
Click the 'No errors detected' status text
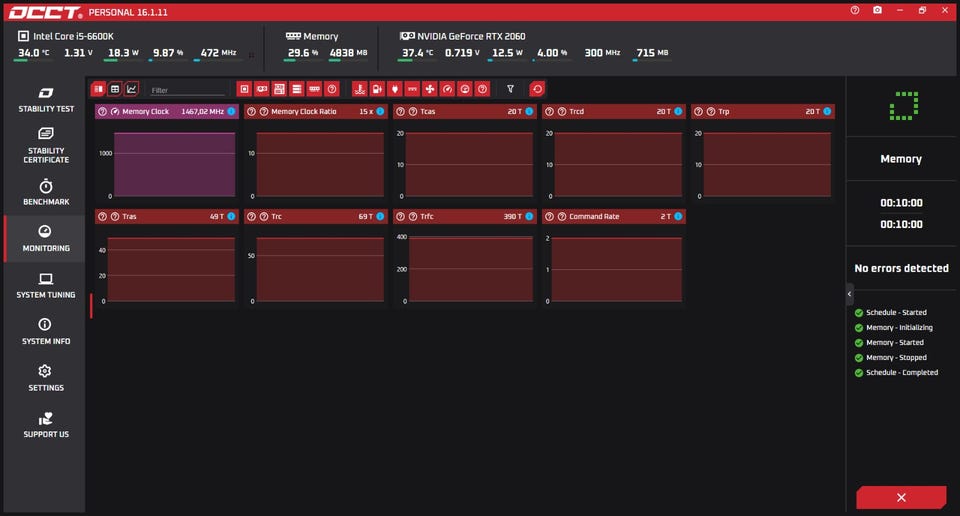coord(901,268)
